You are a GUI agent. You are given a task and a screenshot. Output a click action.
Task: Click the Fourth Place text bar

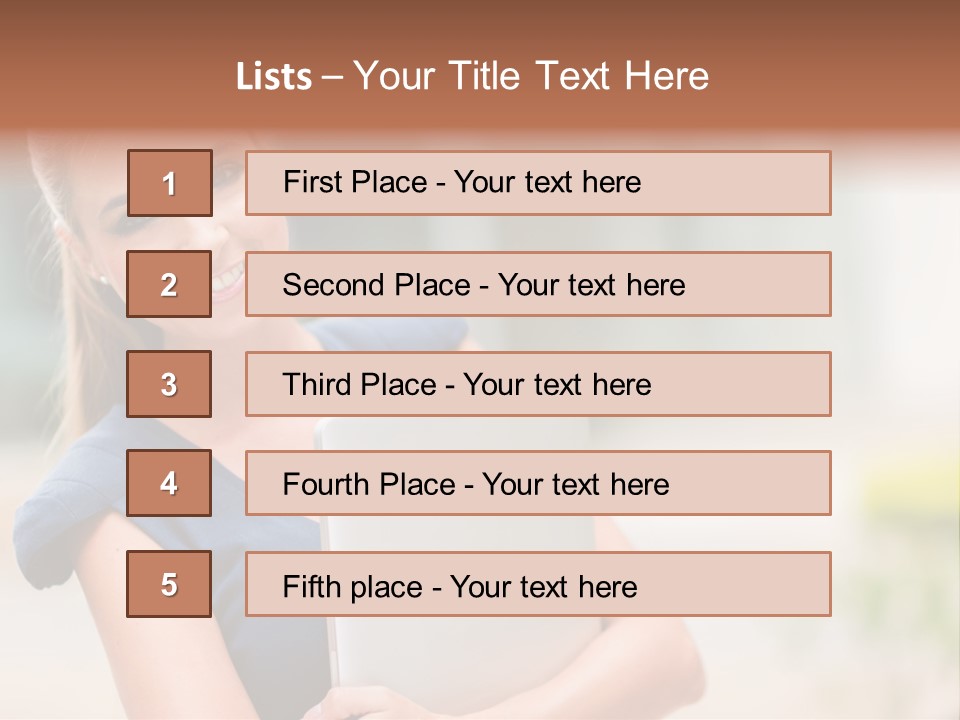point(538,484)
